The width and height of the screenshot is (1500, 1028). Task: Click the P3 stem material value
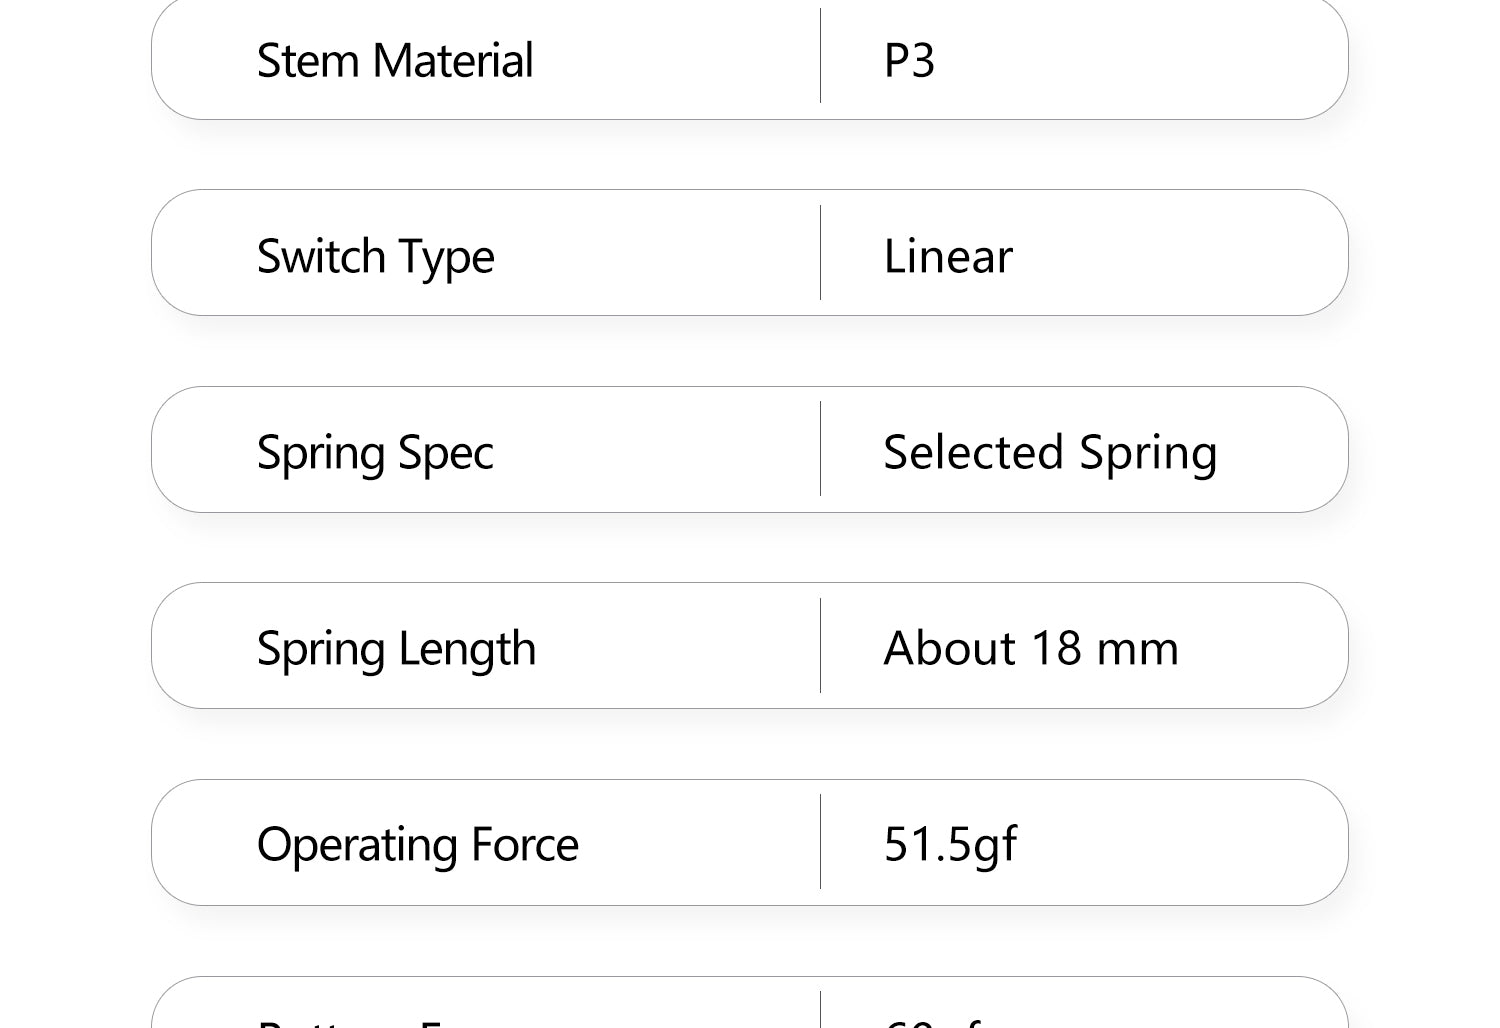[909, 60]
